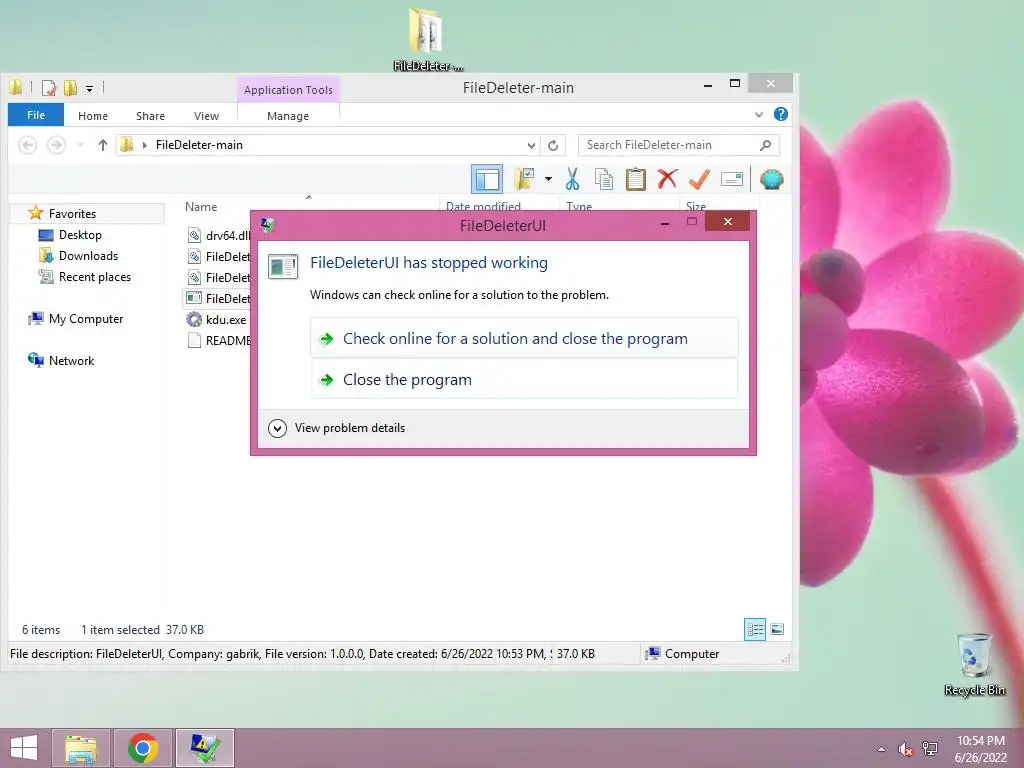Click the blue Help question mark icon
This screenshot has width=1024, height=768.
click(780, 114)
